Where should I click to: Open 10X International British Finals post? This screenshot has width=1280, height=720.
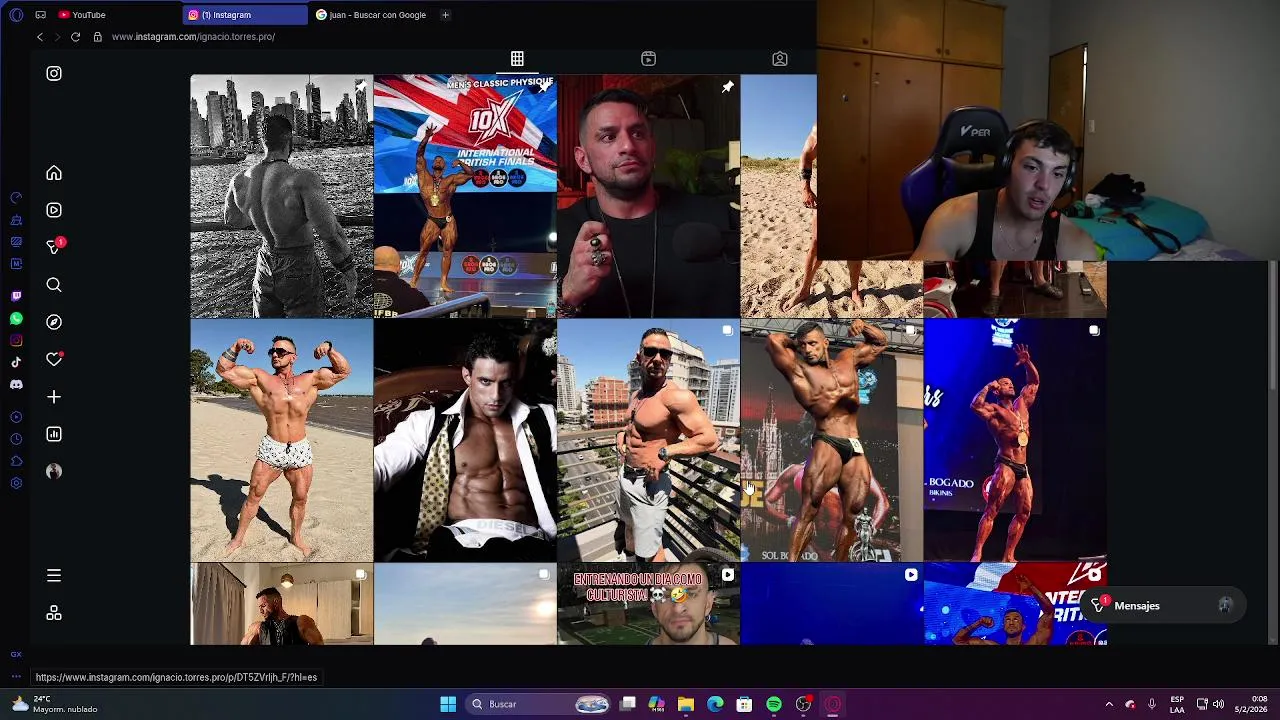point(465,196)
